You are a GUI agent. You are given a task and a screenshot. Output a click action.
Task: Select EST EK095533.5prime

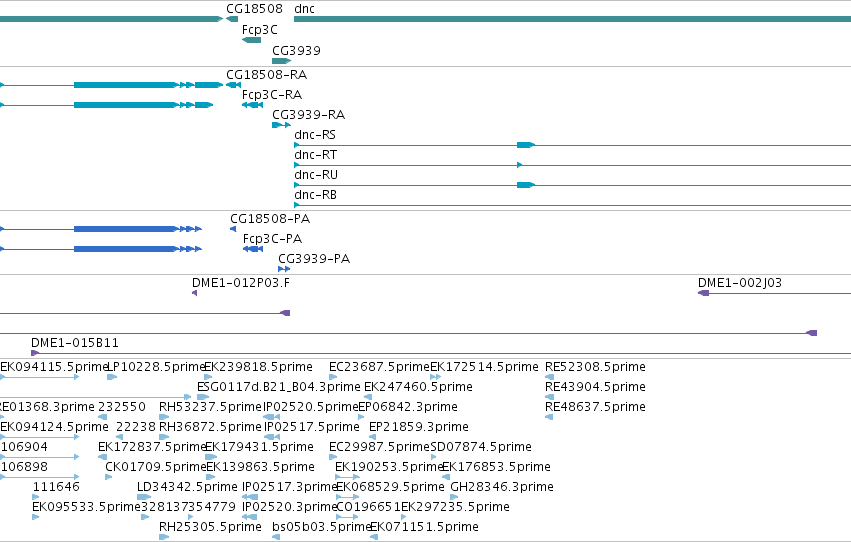click(87, 507)
